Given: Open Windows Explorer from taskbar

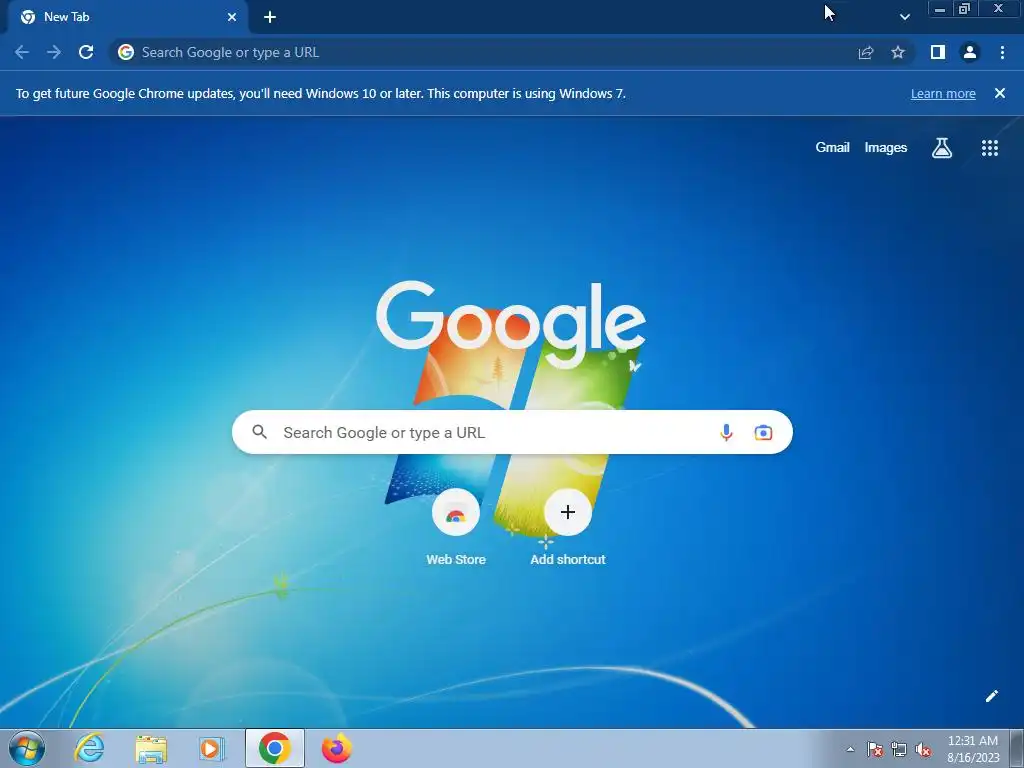Looking at the screenshot, I should pyautogui.click(x=151, y=748).
